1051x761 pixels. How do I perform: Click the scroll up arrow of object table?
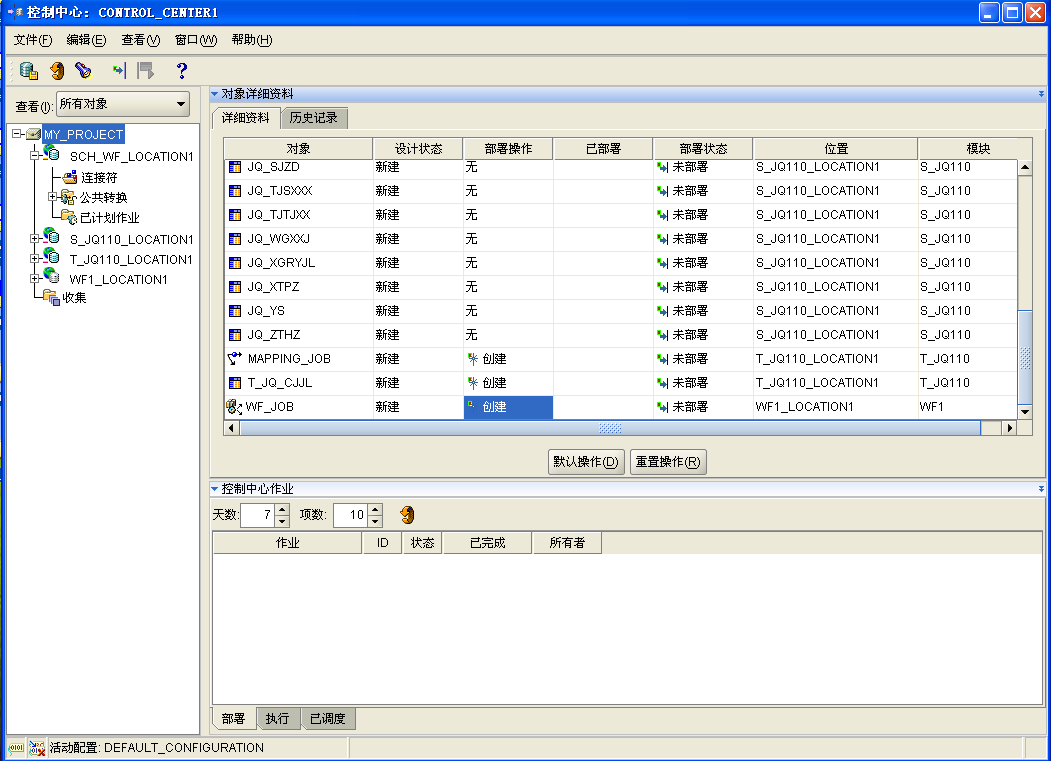[x=1025, y=167]
